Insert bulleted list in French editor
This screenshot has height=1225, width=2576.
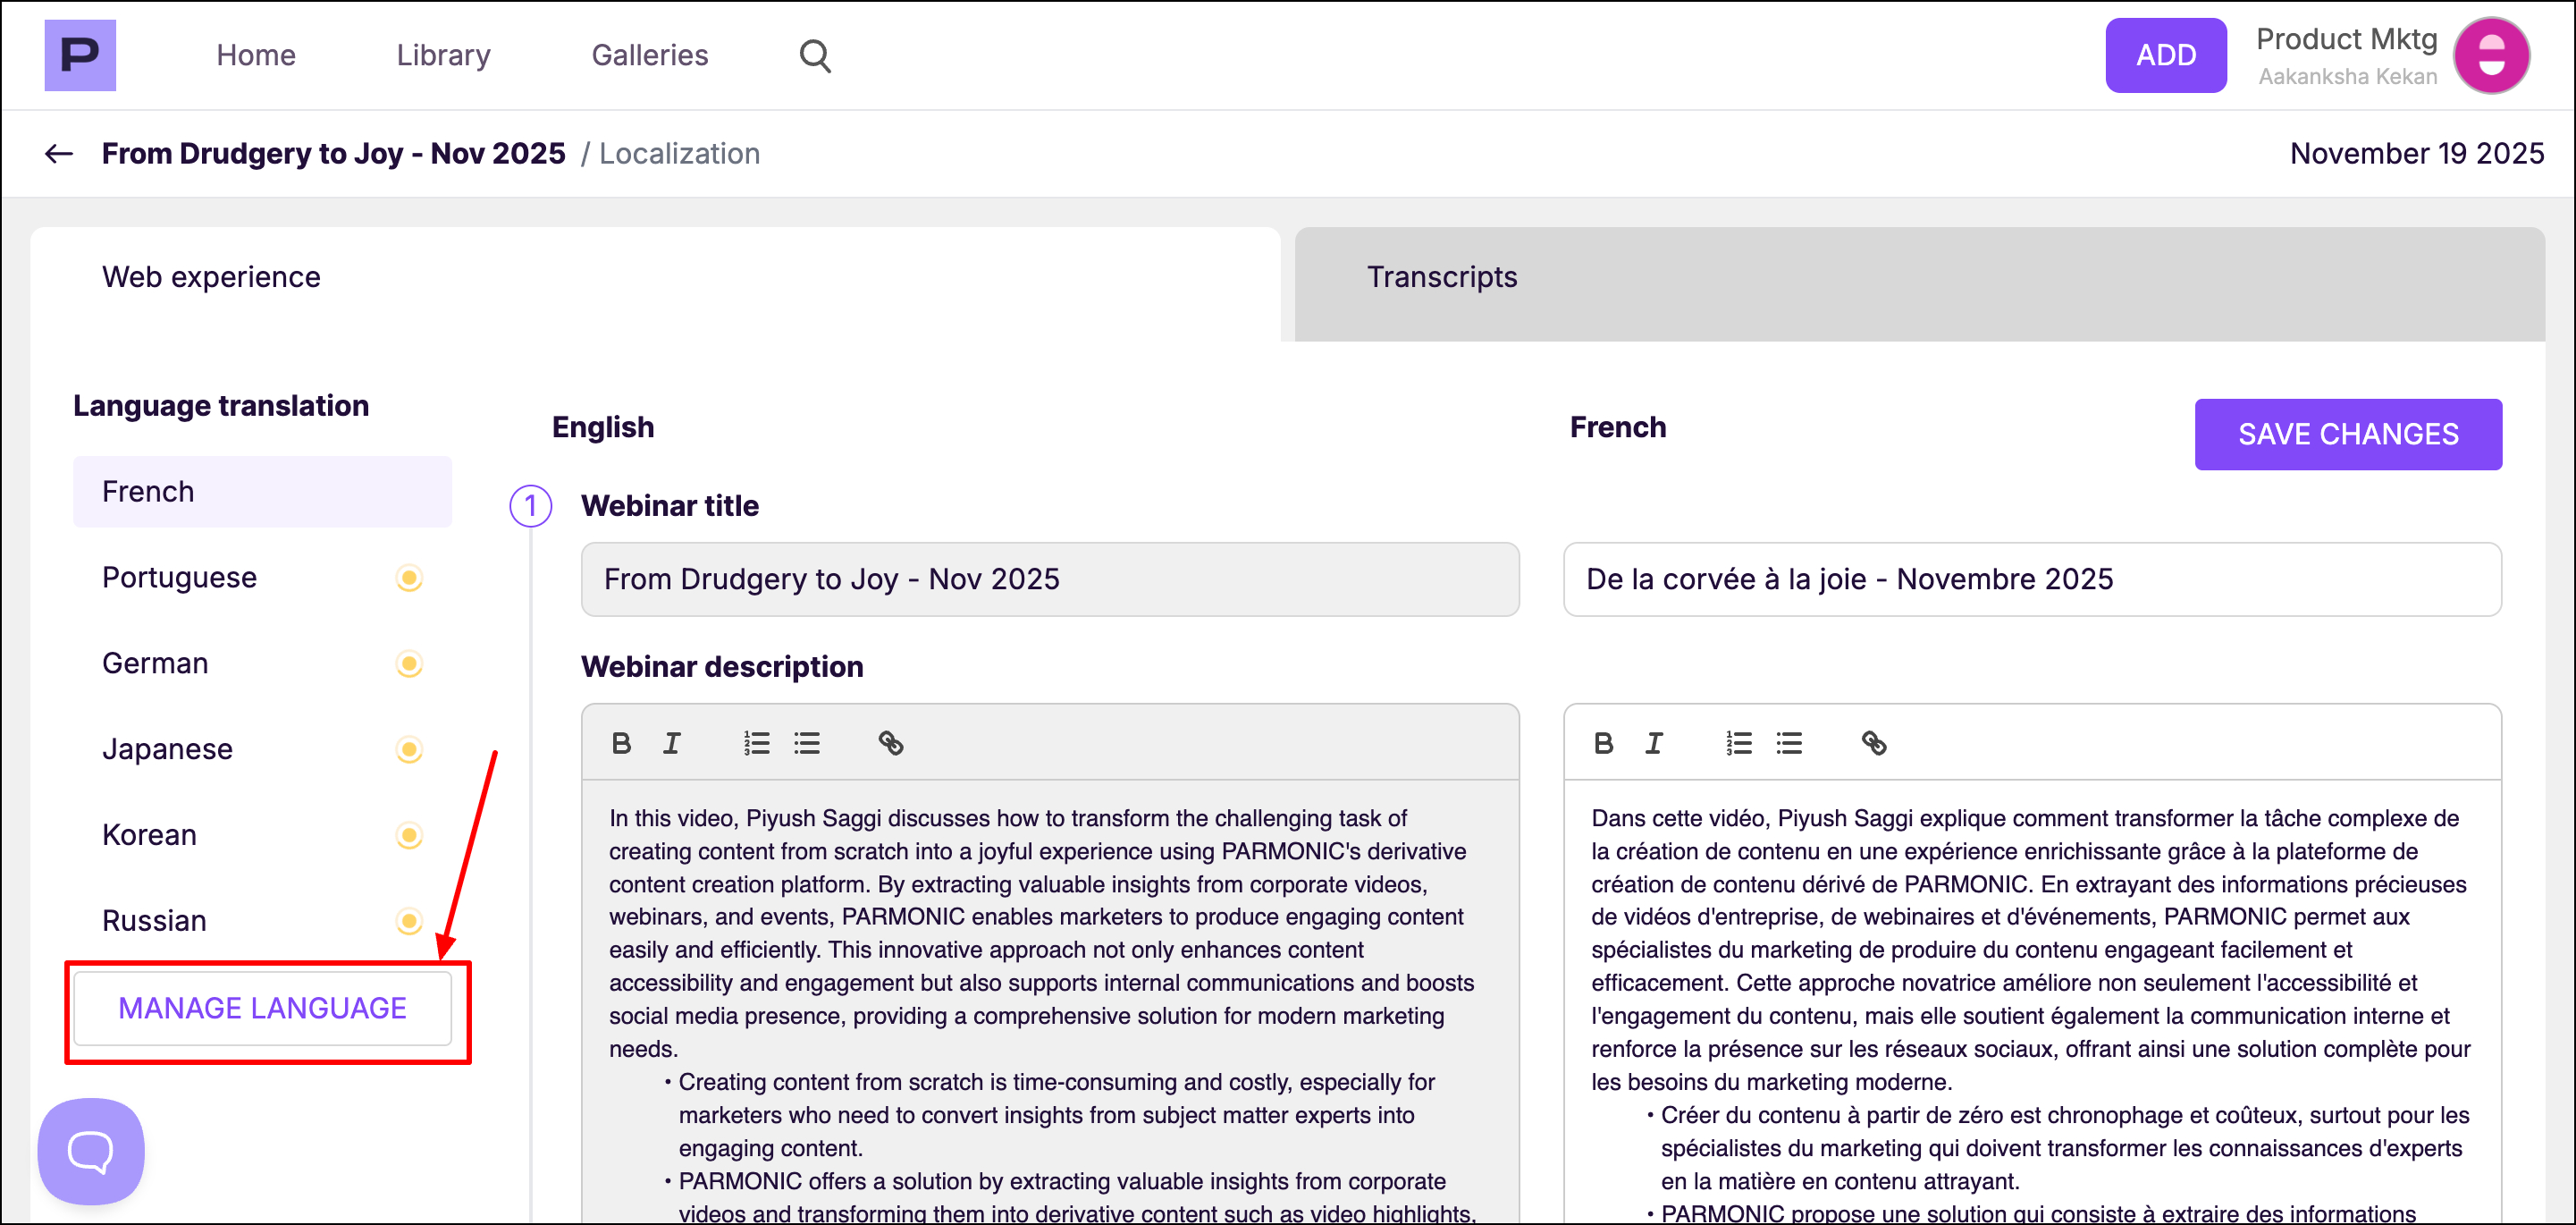pyautogui.click(x=1789, y=743)
